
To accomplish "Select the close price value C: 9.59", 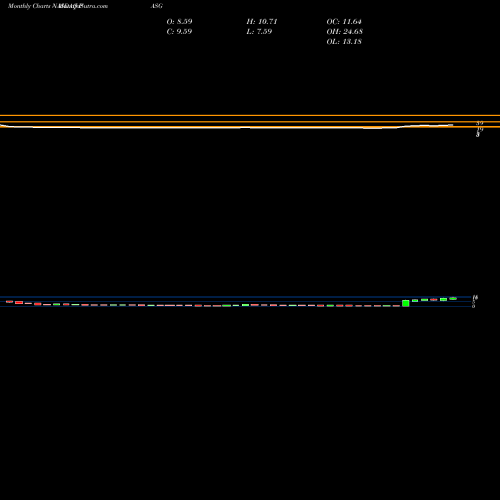I will pyautogui.click(x=179, y=31).
